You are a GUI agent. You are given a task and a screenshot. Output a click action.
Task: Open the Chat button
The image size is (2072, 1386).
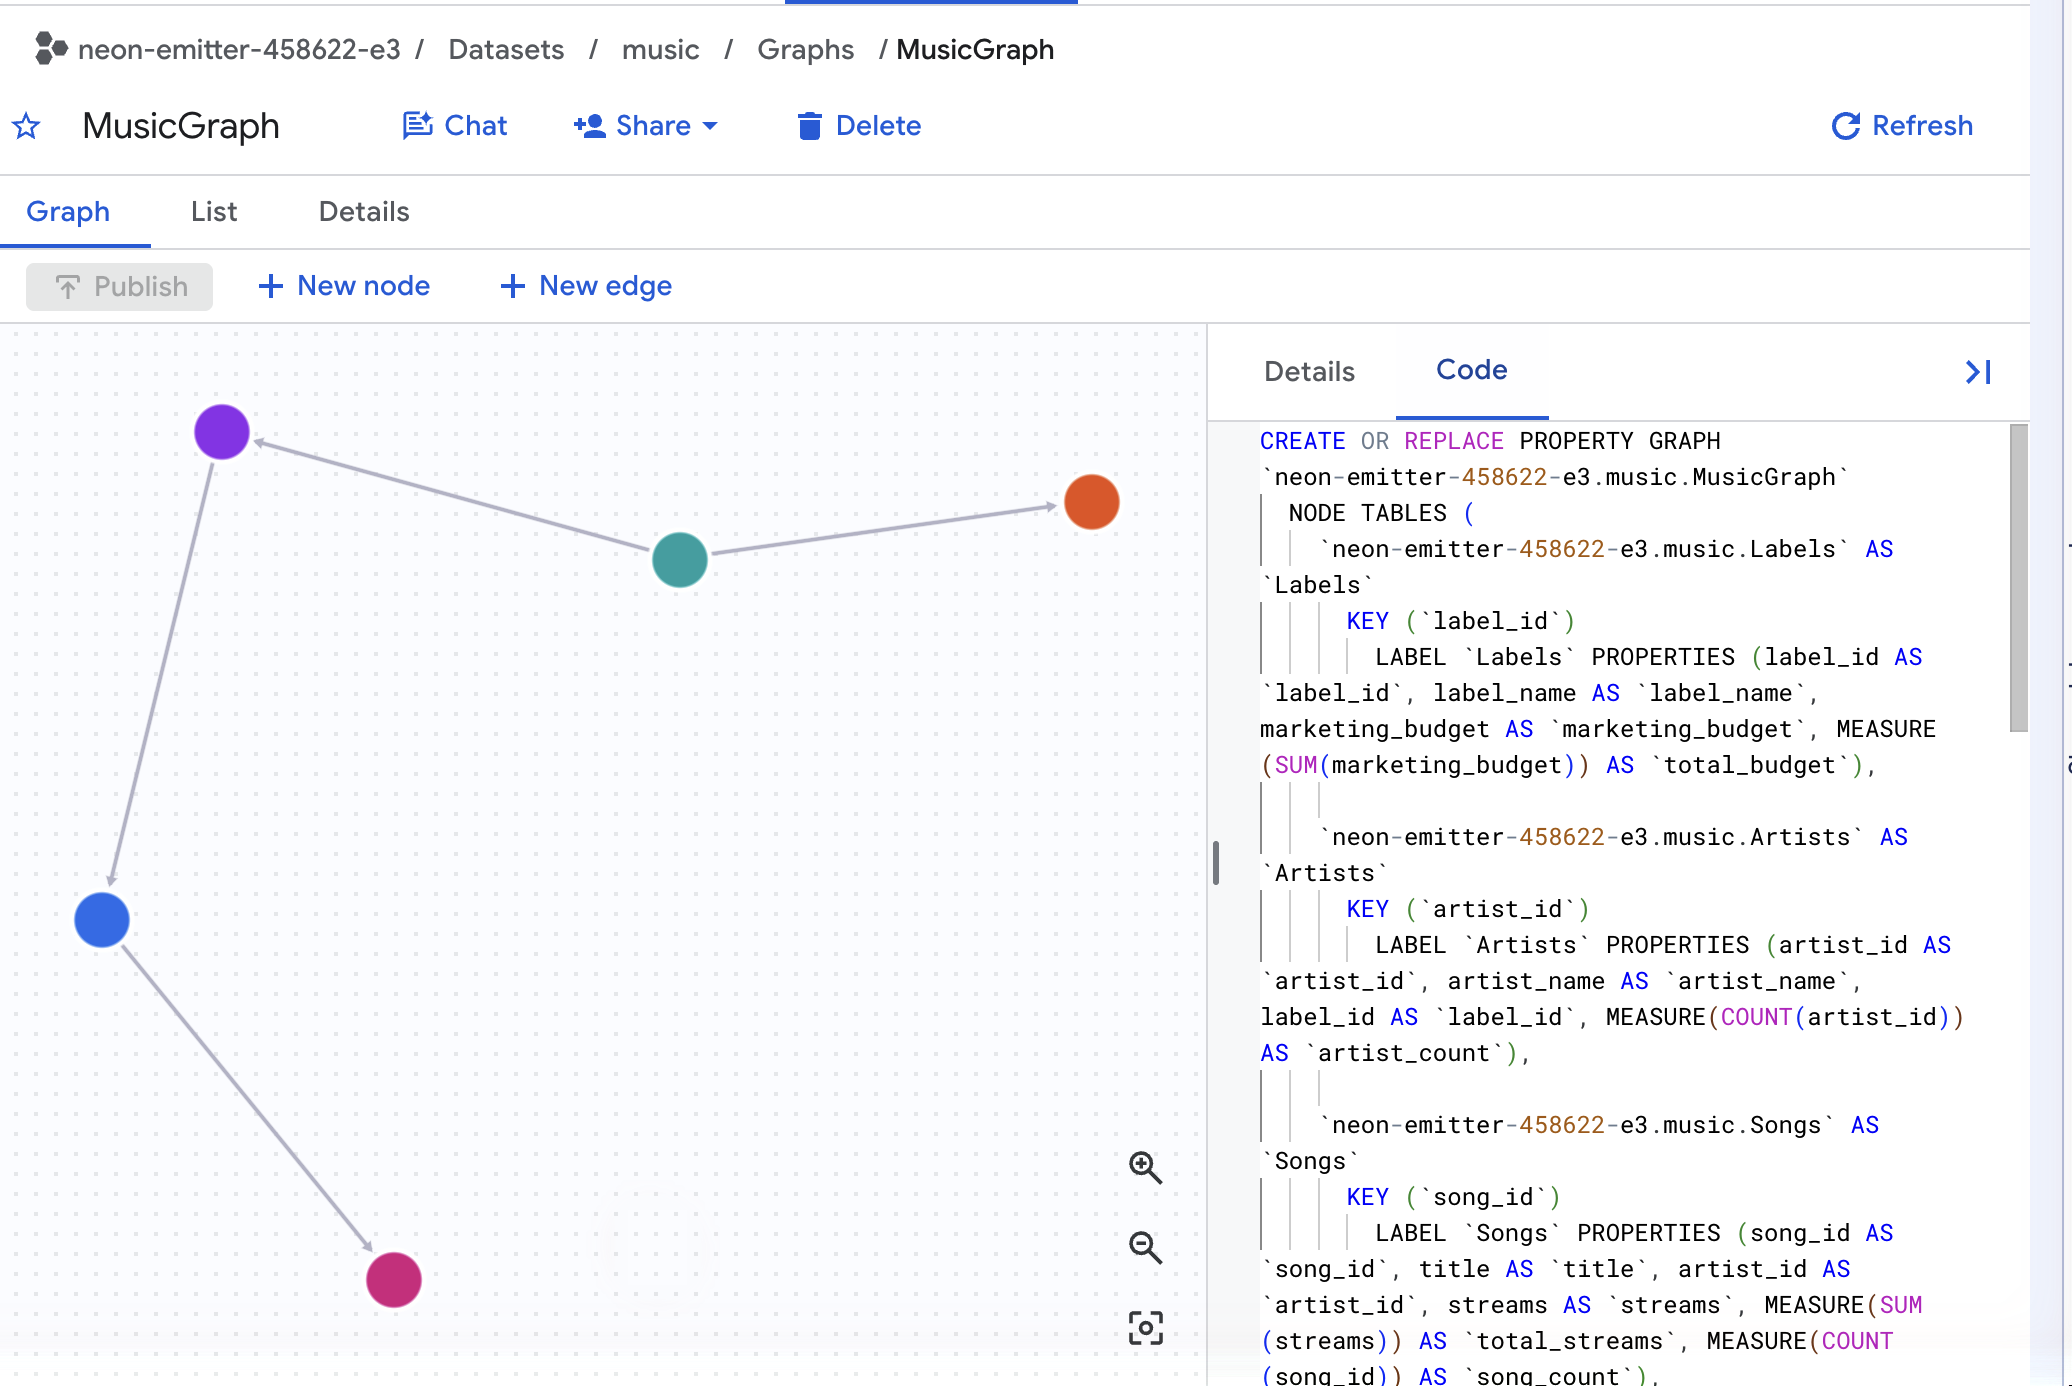pyautogui.click(x=455, y=126)
